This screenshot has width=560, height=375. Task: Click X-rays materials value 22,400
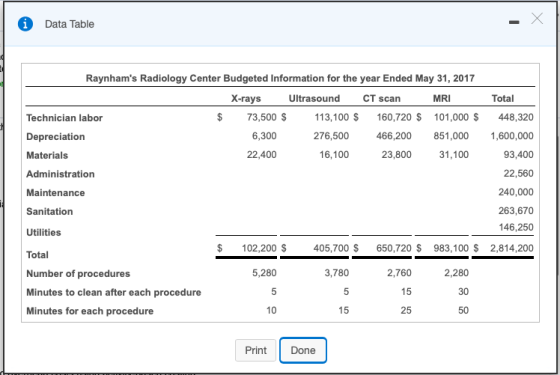(x=262, y=155)
